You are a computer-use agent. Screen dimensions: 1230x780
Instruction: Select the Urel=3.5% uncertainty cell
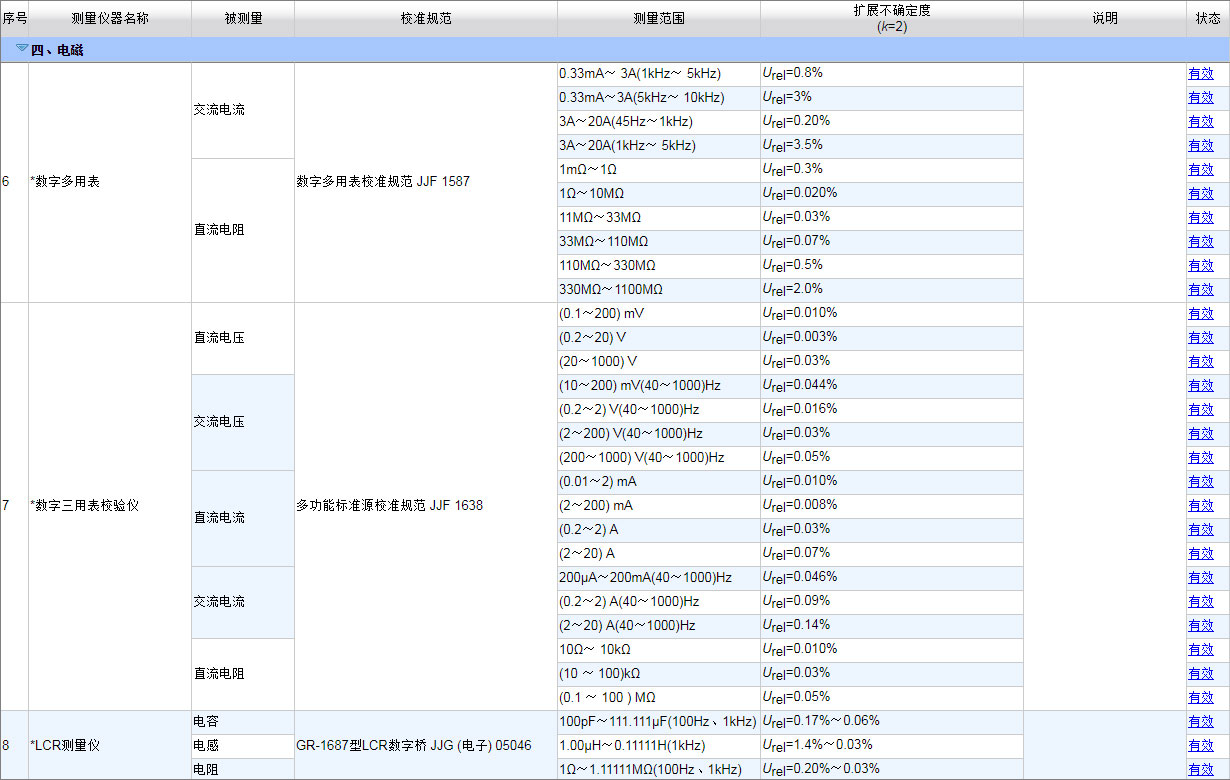coord(892,146)
